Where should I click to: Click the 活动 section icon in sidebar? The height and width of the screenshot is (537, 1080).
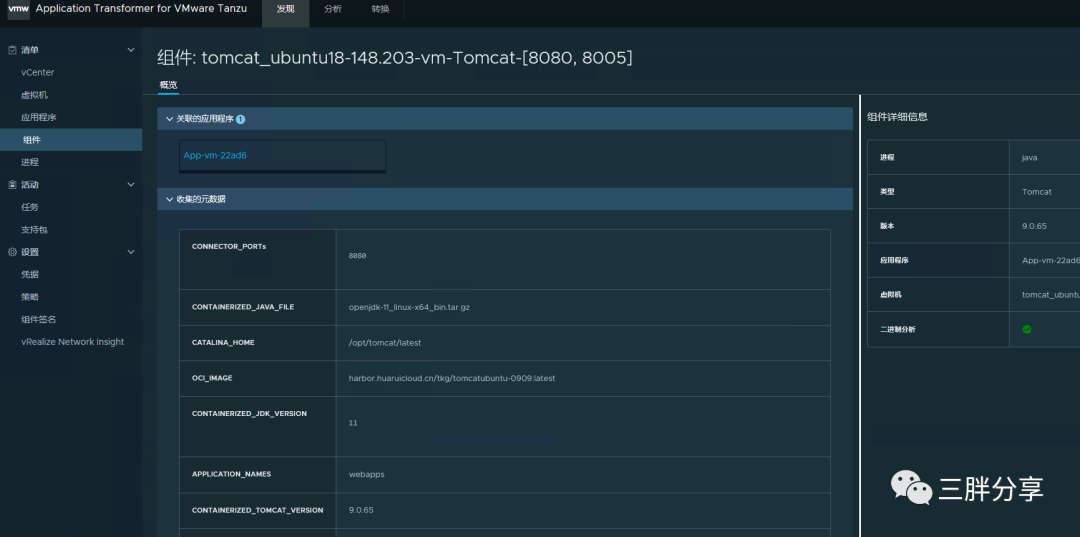[x=12, y=185]
